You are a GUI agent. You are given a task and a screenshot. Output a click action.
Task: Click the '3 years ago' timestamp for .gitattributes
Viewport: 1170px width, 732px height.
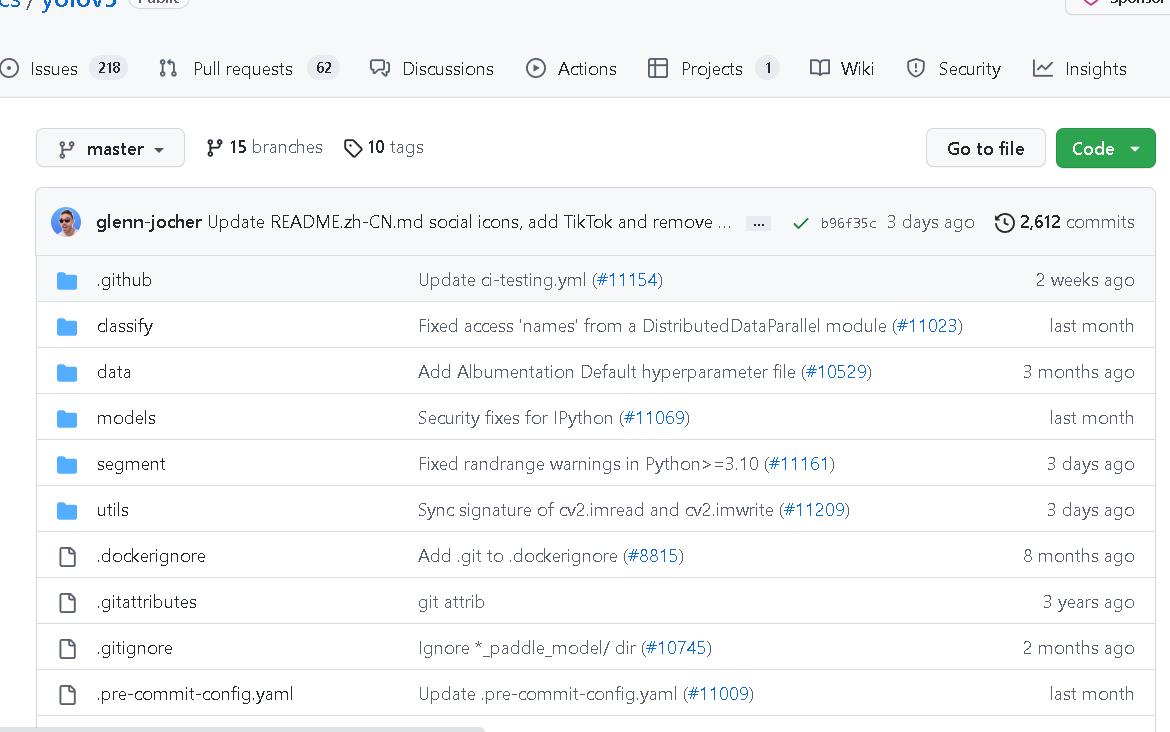click(1088, 602)
